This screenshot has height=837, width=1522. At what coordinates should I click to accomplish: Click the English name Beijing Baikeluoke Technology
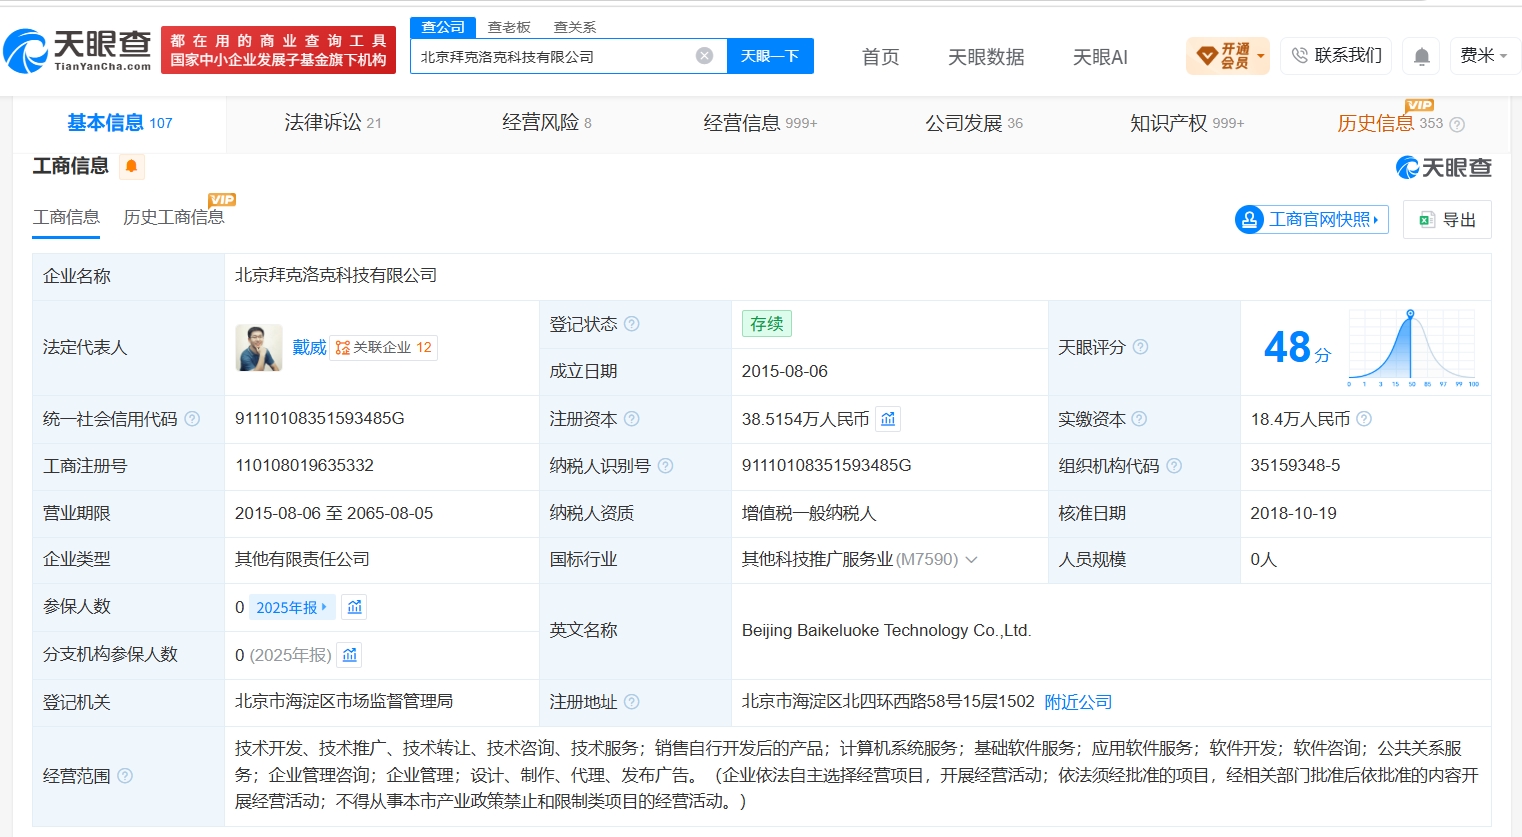pyautogui.click(x=886, y=630)
